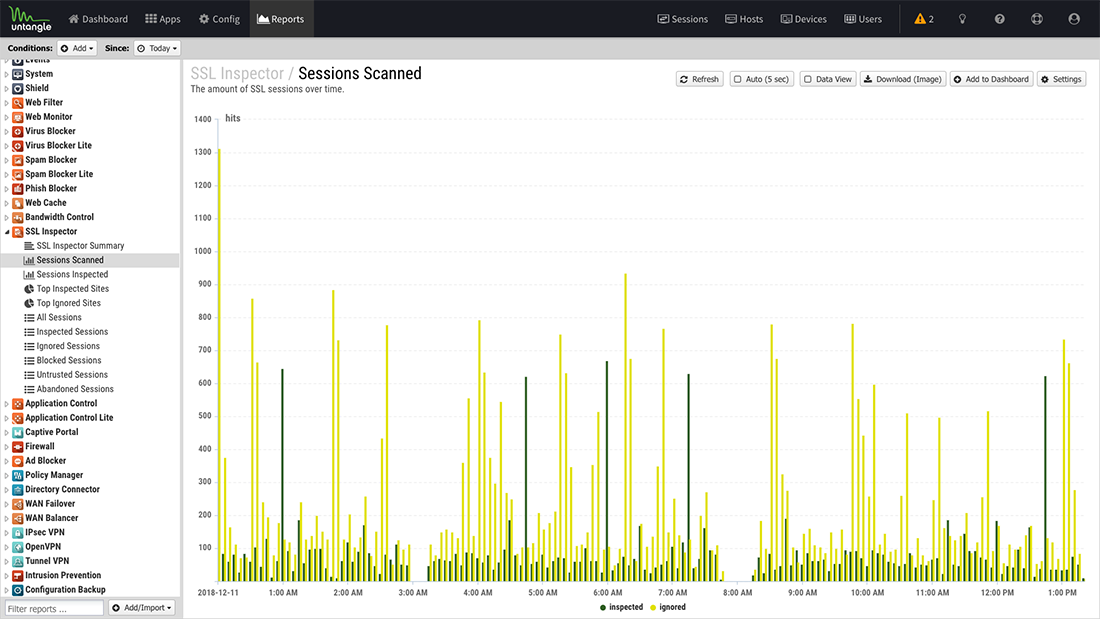Click the lightbulb suggestions icon
Viewport: 1100px width, 619px height.
coord(962,19)
